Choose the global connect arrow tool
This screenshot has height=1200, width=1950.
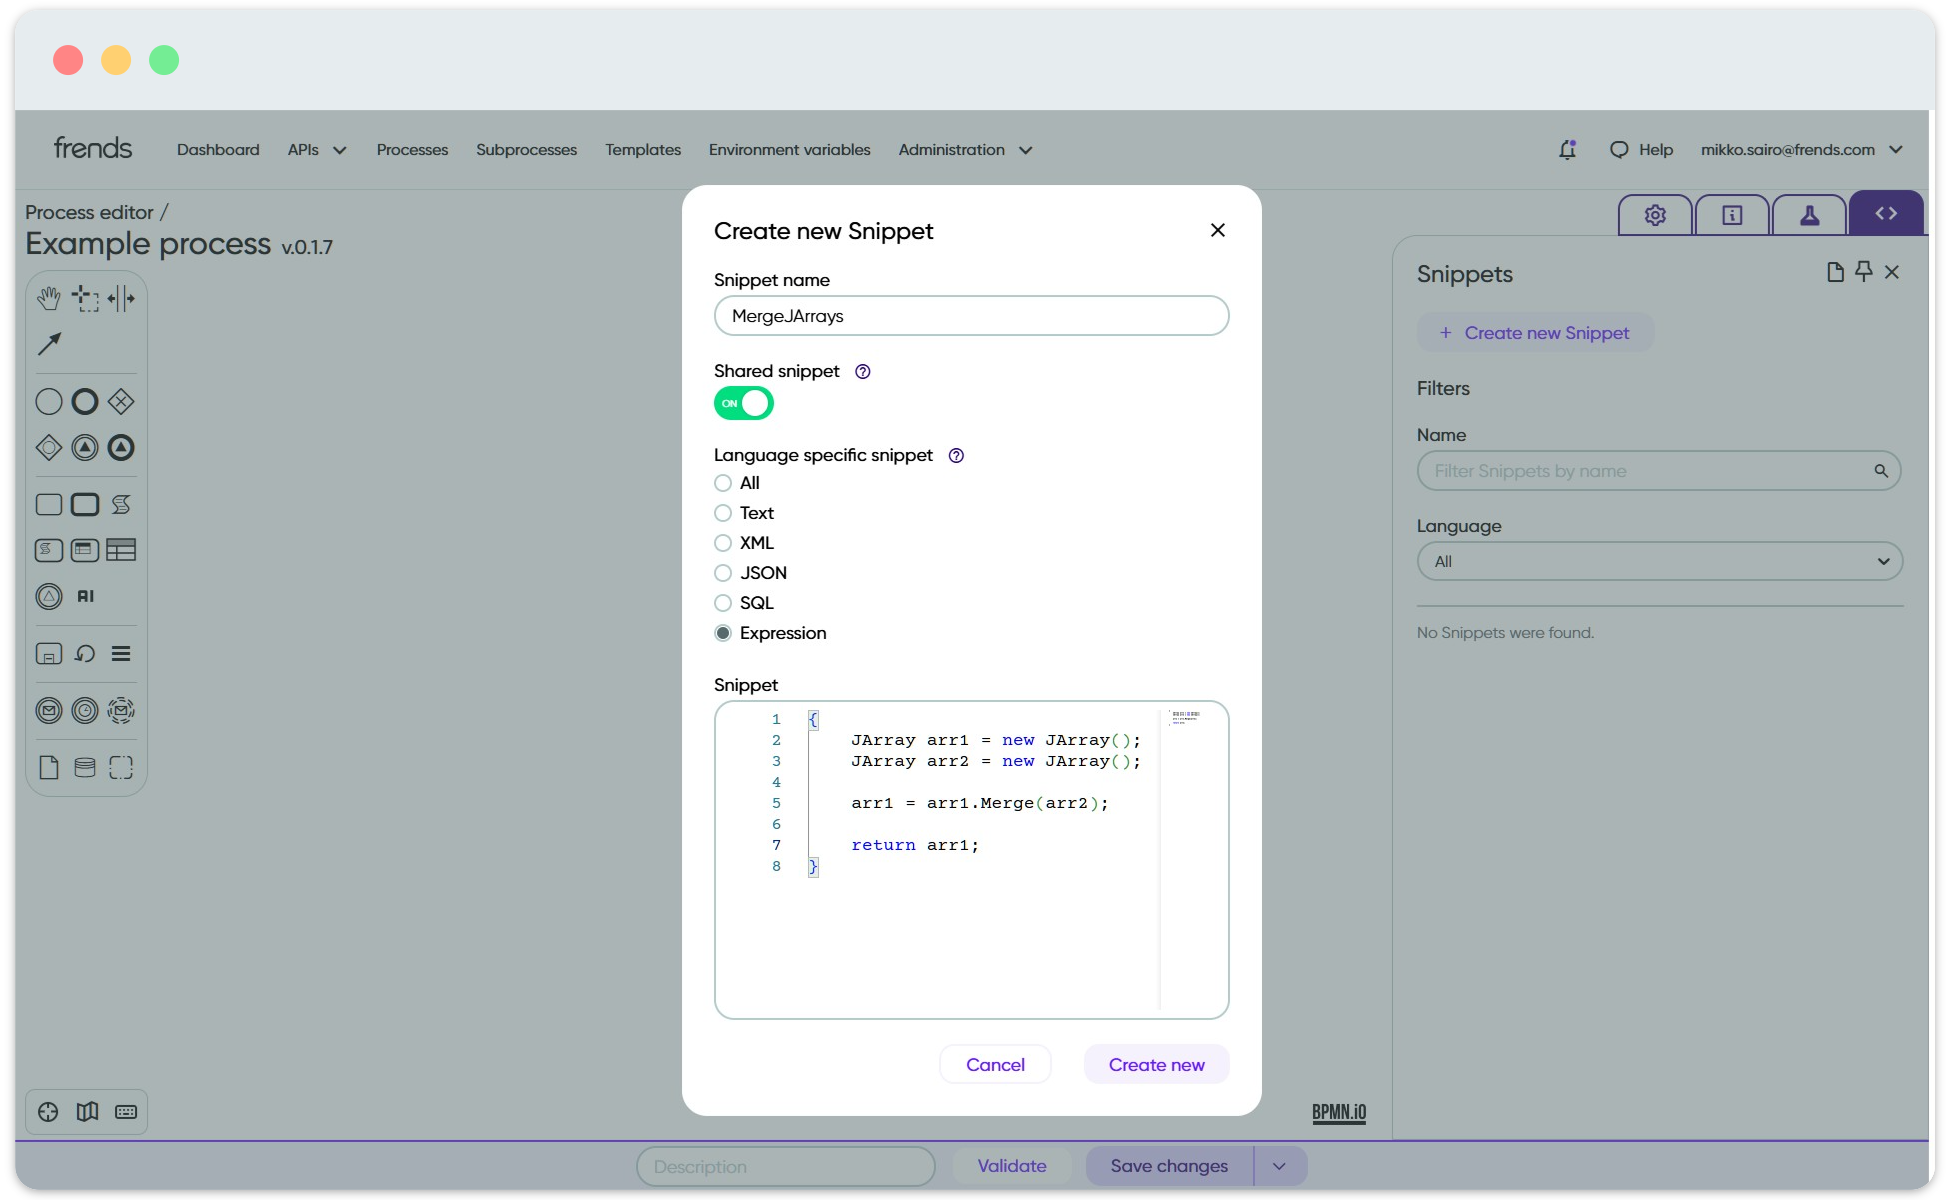(x=49, y=344)
